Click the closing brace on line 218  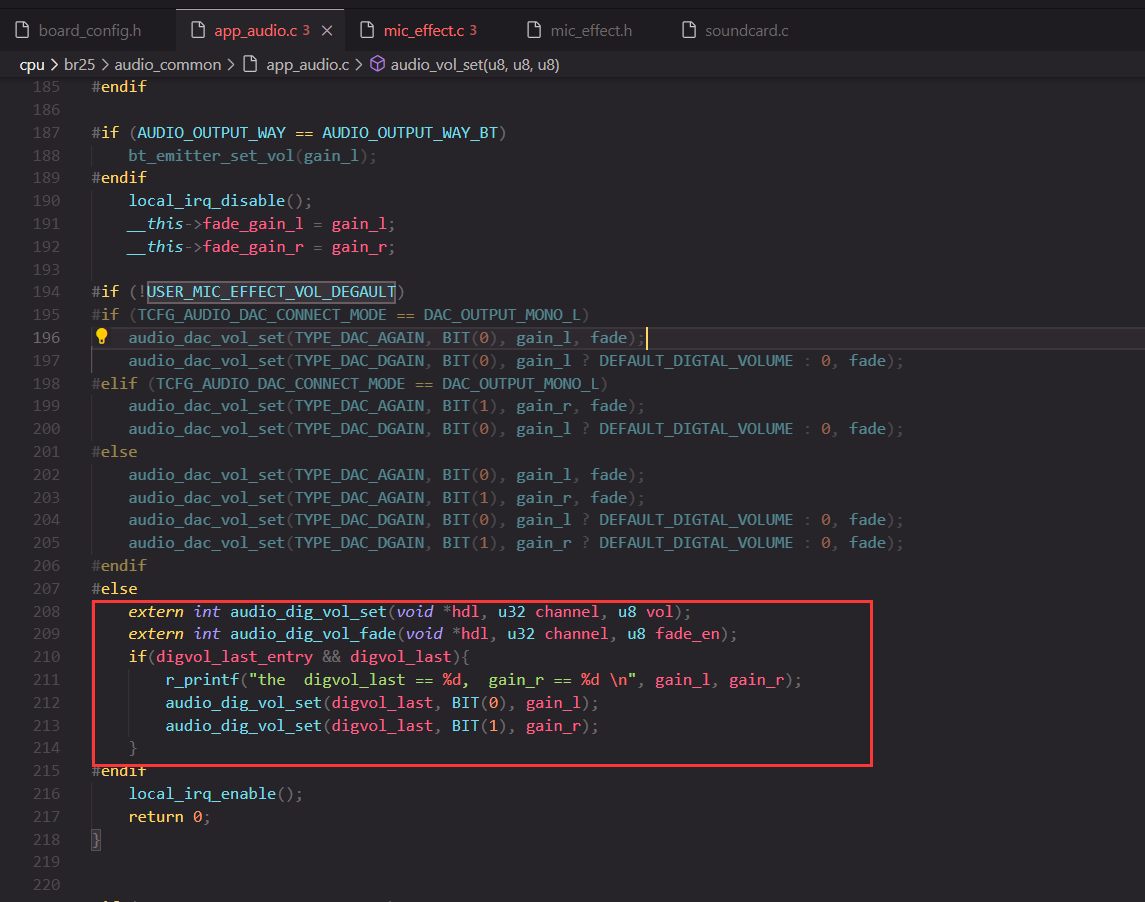[96, 840]
